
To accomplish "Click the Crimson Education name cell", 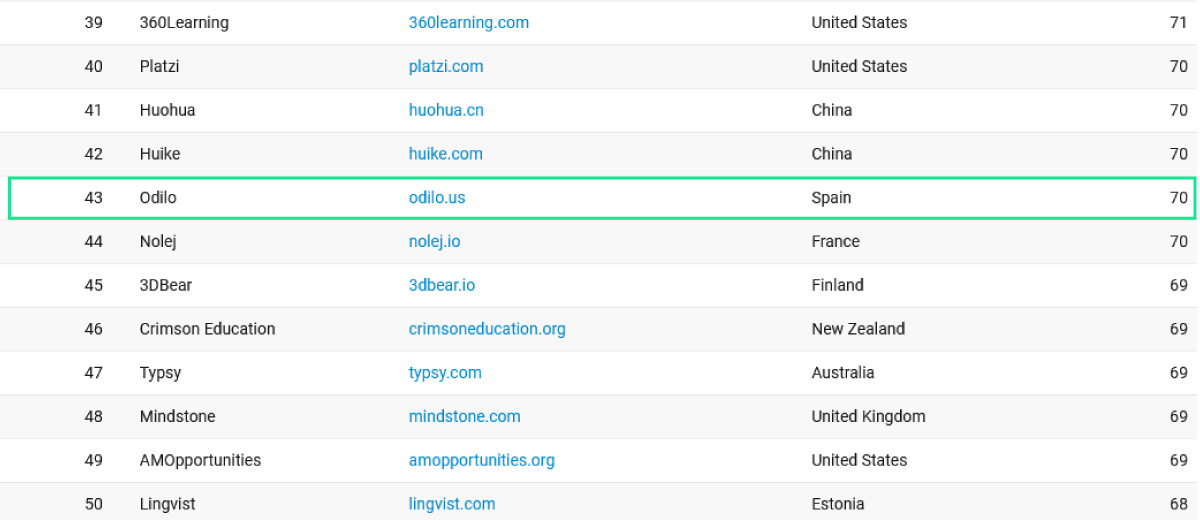I will pos(207,329).
